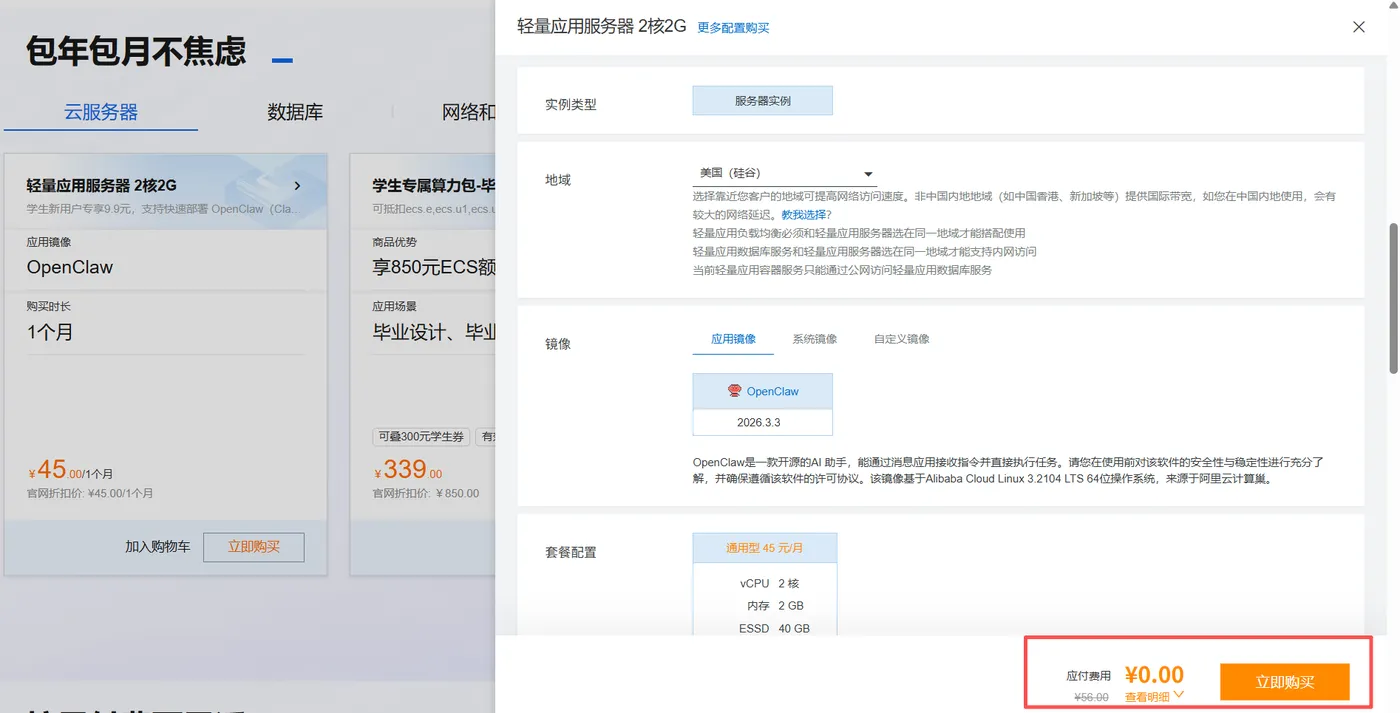
Task: Click the 包年包月不焦虑 heading
Action: click(x=136, y=51)
